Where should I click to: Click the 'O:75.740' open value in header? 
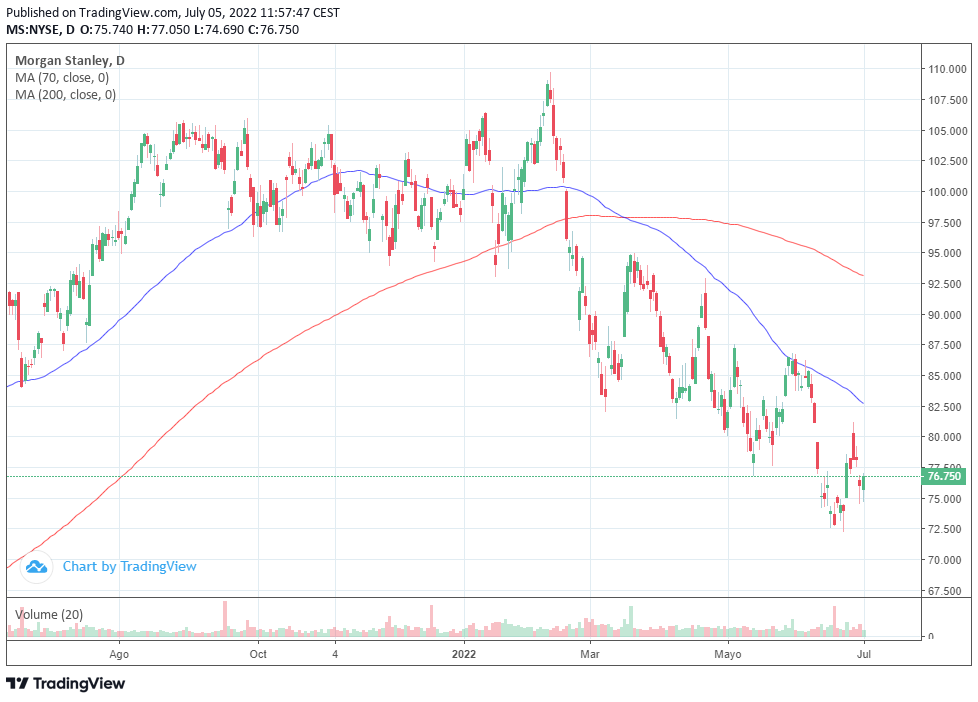pos(107,30)
